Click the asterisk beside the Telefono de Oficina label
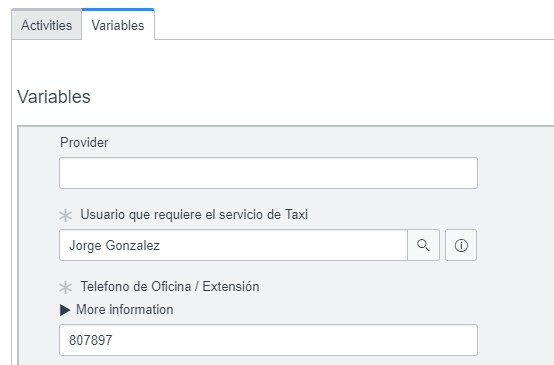 pos(65,287)
